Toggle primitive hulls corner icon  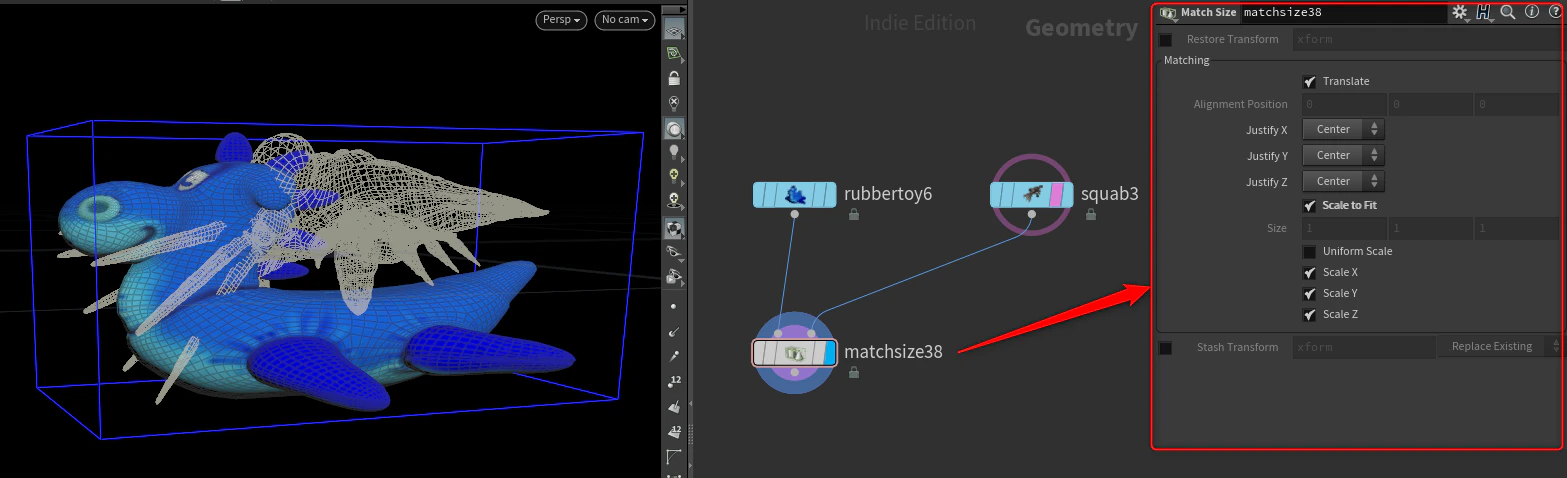point(673,458)
